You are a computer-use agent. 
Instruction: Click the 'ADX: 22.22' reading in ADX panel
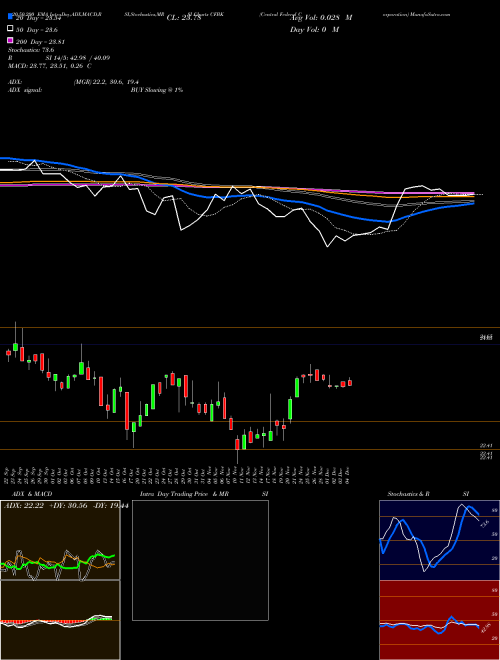(24, 506)
